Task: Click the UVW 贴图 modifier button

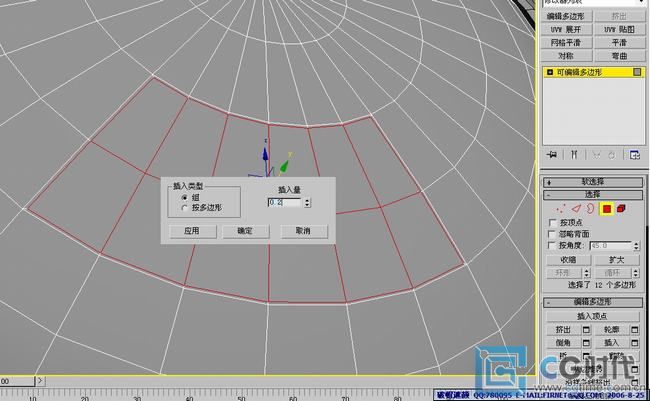Action: pos(619,29)
